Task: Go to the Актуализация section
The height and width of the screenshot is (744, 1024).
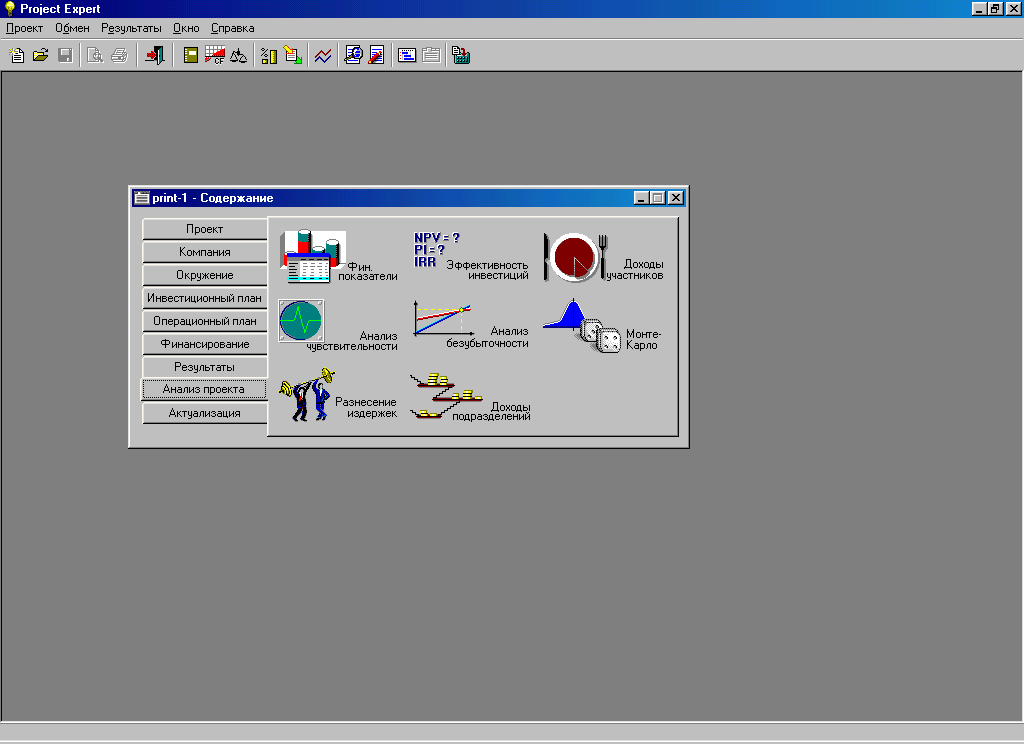Action: [x=204, y=413]
